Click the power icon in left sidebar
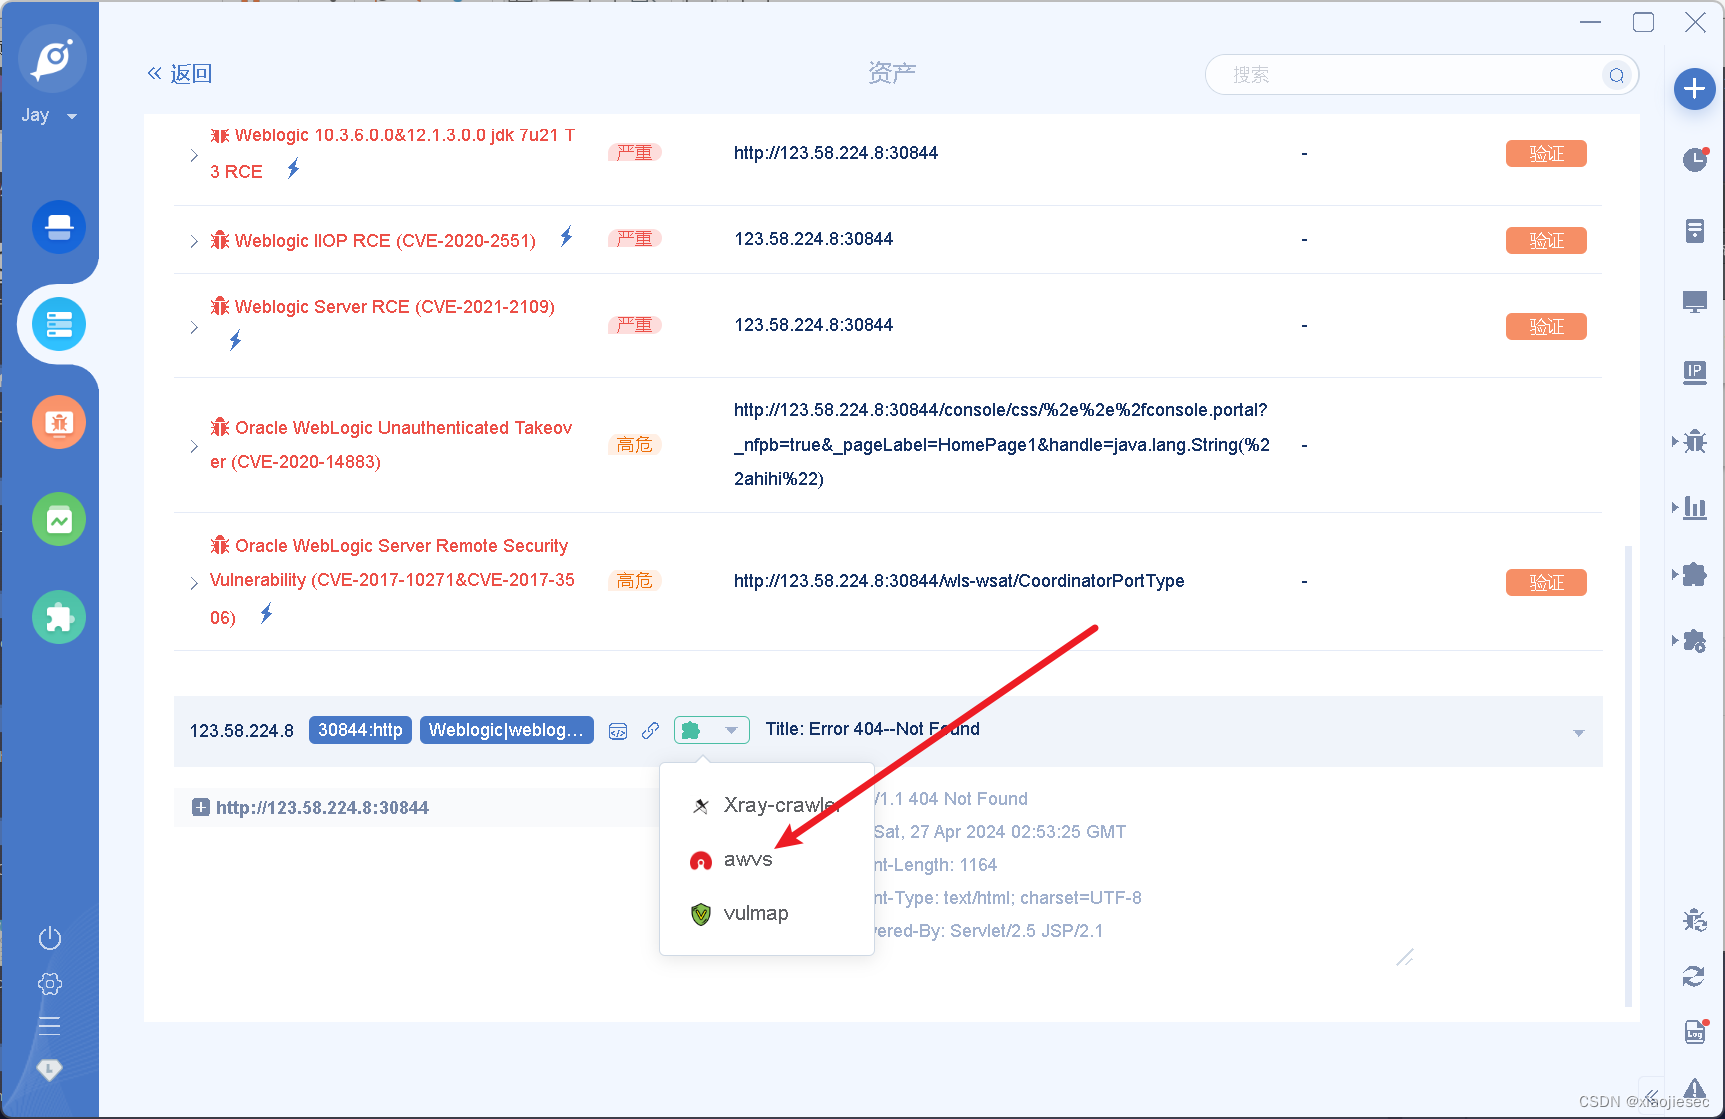Screen dimensions: 1725x1119 tap(50, 938)
